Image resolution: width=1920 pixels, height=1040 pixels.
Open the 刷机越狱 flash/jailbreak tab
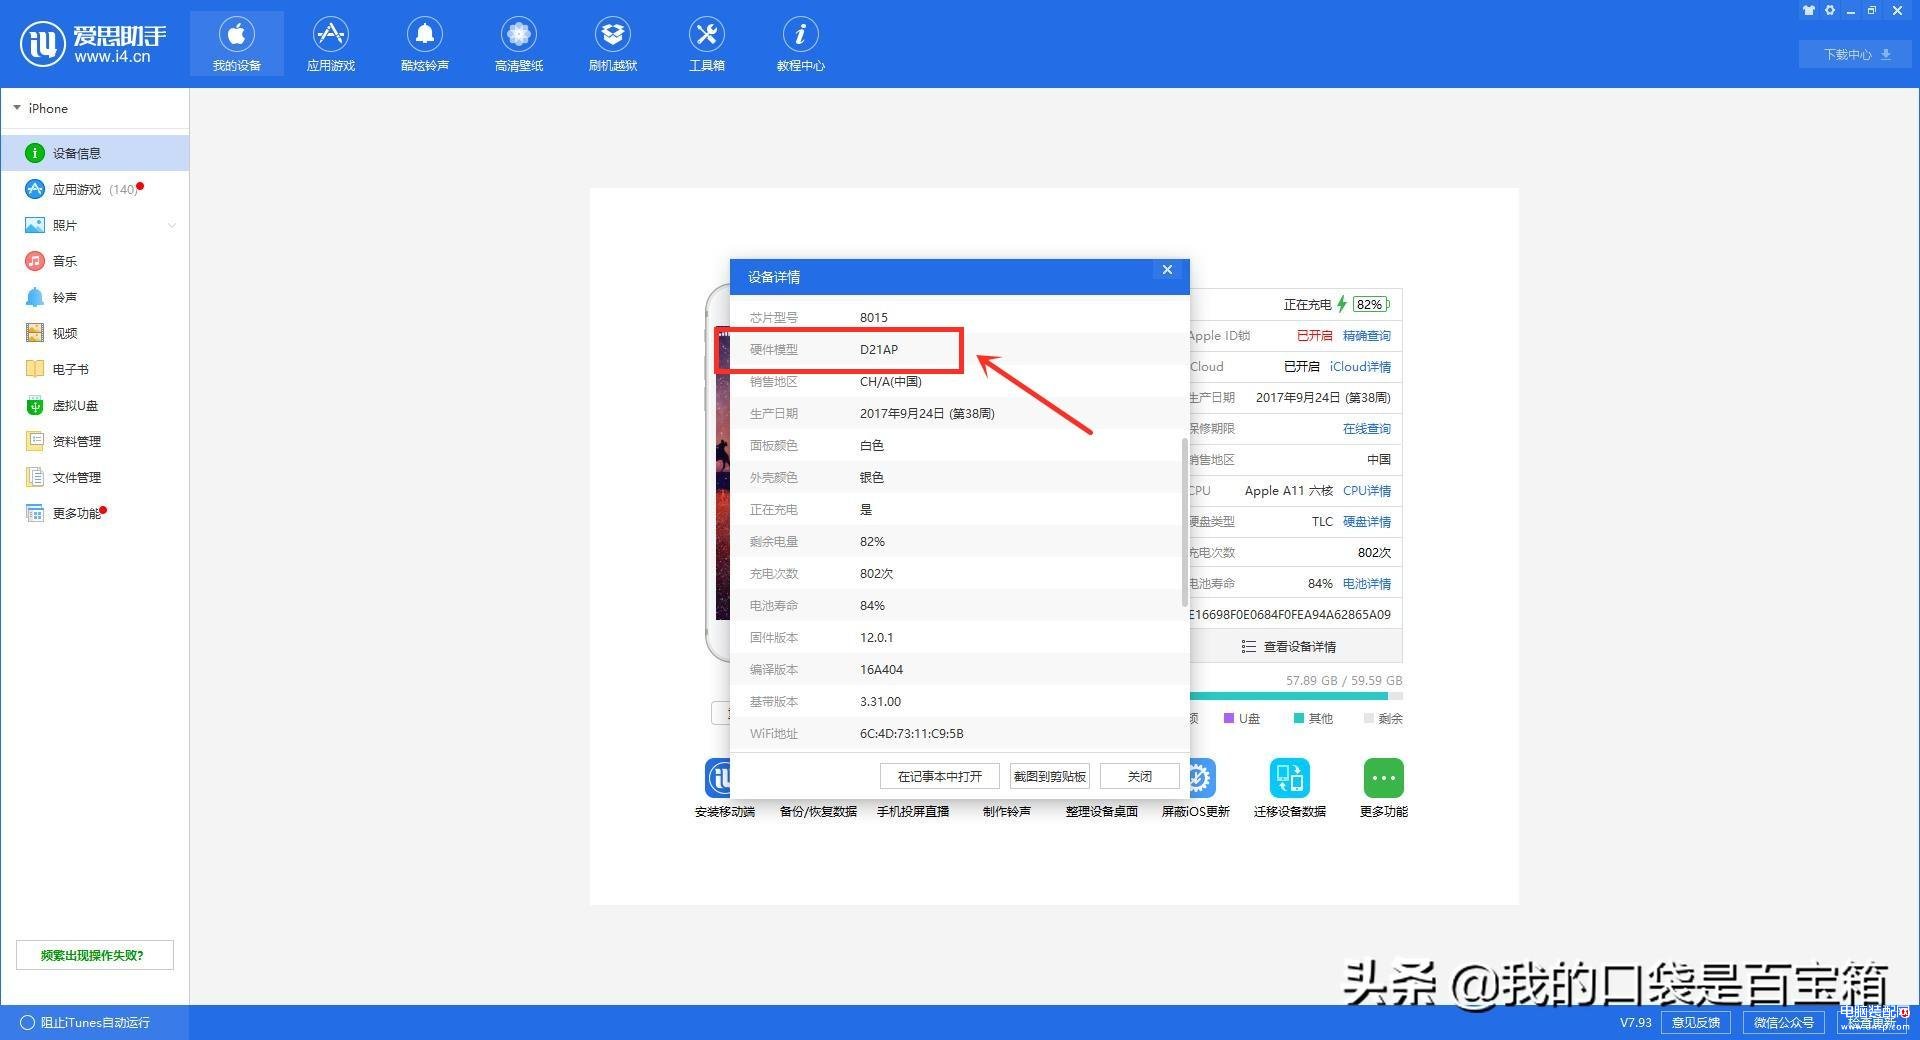(613, 44)
